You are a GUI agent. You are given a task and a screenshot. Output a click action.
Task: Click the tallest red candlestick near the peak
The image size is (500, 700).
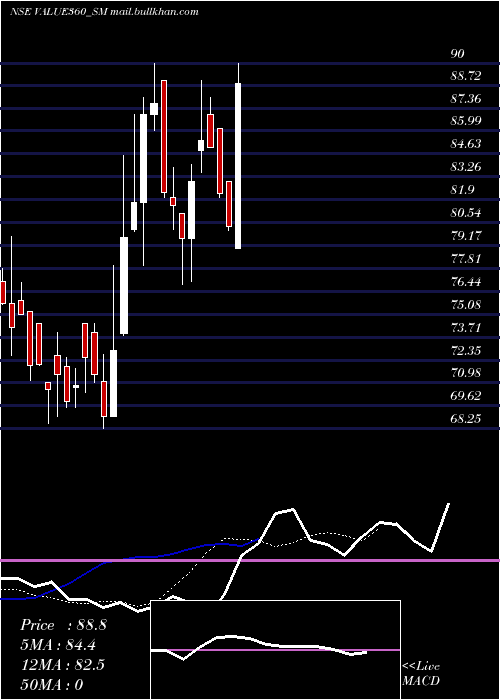pos(164,137)
